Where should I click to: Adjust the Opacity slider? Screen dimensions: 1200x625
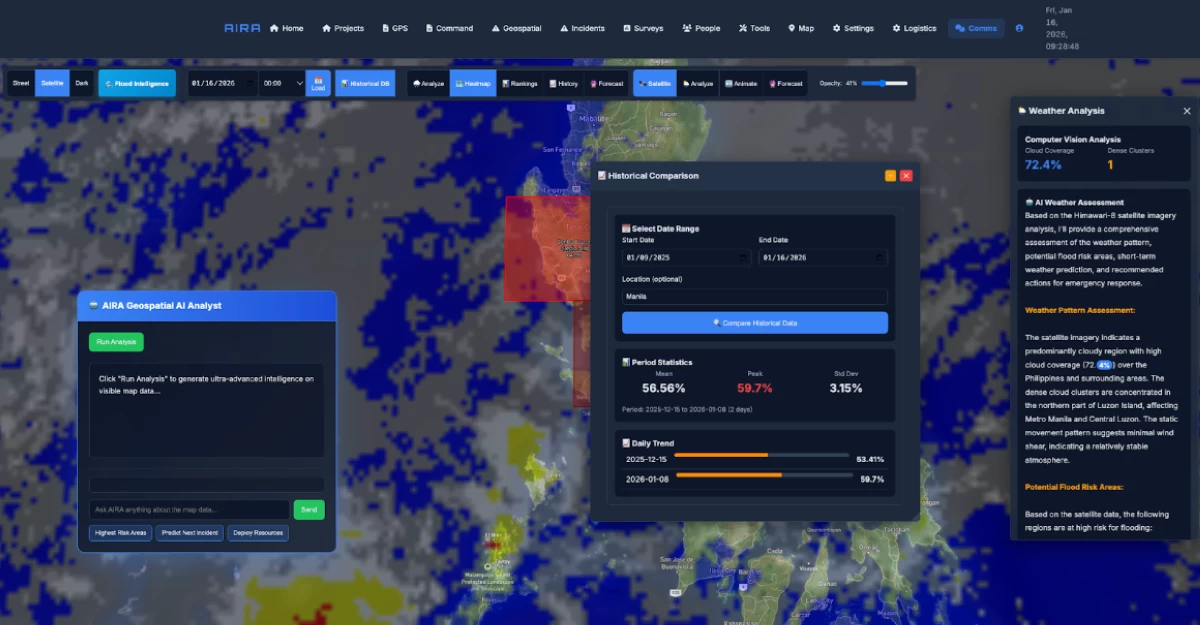click(884, 84)
